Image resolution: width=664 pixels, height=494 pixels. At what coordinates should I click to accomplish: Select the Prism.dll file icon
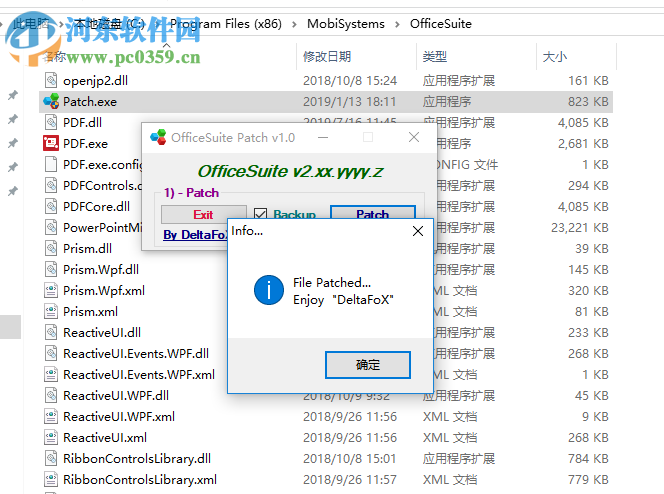pos(51,248)
